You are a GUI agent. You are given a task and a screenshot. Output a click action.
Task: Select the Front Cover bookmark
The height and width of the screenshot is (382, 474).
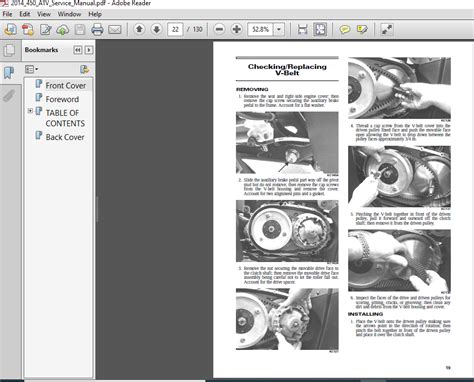click(66, 86)
